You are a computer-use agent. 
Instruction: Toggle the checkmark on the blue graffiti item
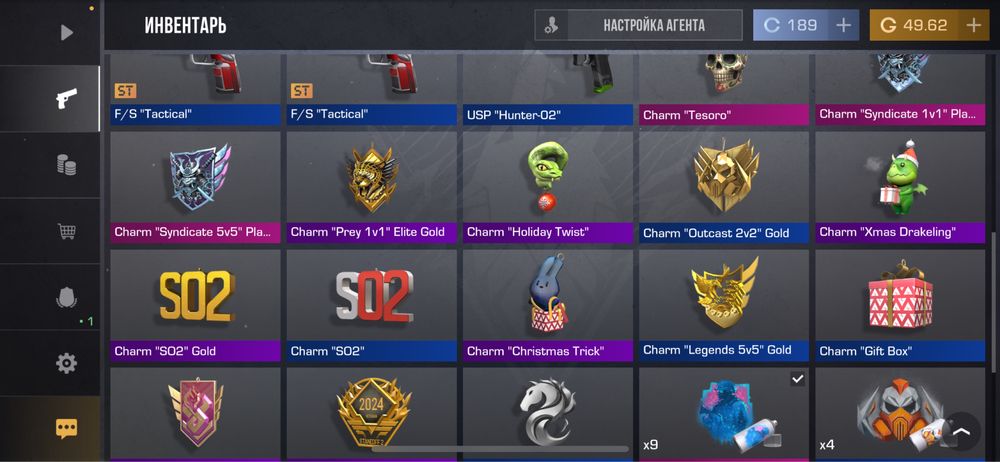(x=797, y=379)
